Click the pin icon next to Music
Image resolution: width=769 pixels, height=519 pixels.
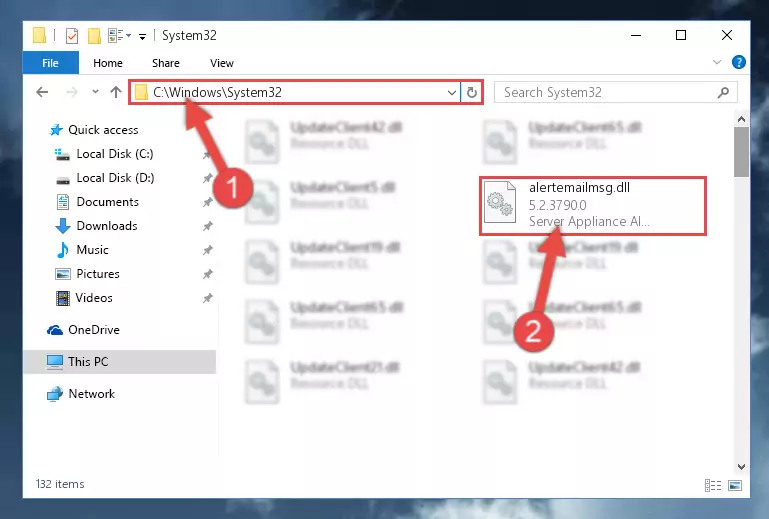tap(207, 250)
